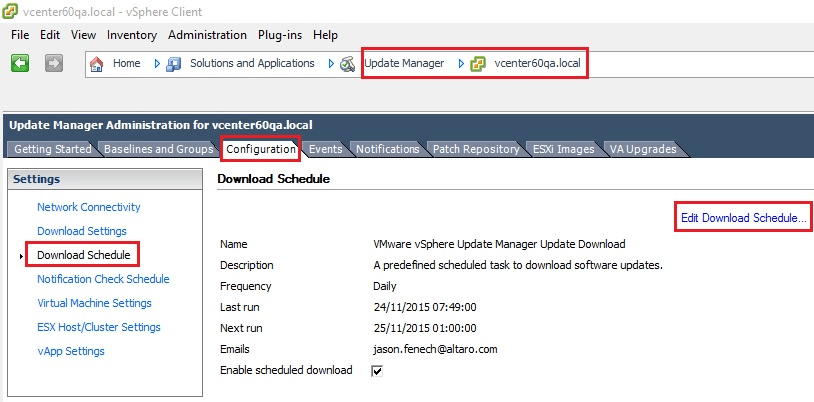Click Solutions and Applications breadcrumb text
814x402 pixels.
pos(252,63)
